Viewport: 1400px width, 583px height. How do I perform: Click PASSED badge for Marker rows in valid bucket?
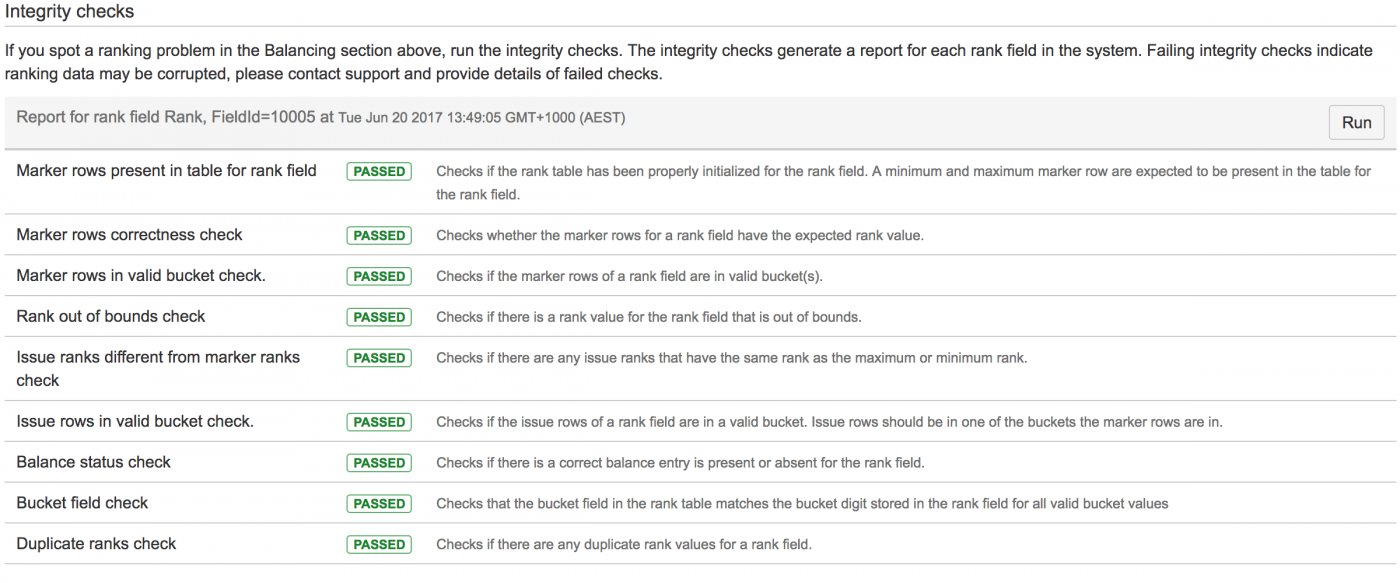pyautogui.click(x=379, y=277)
